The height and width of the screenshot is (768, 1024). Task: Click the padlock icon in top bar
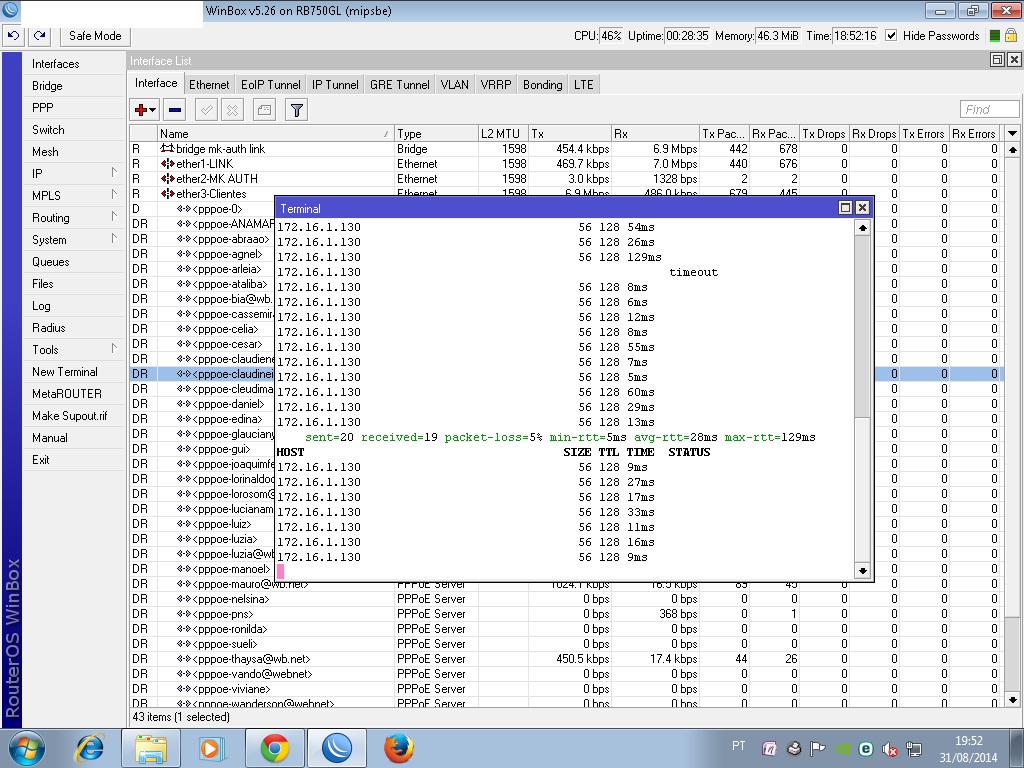point(1013,36)
